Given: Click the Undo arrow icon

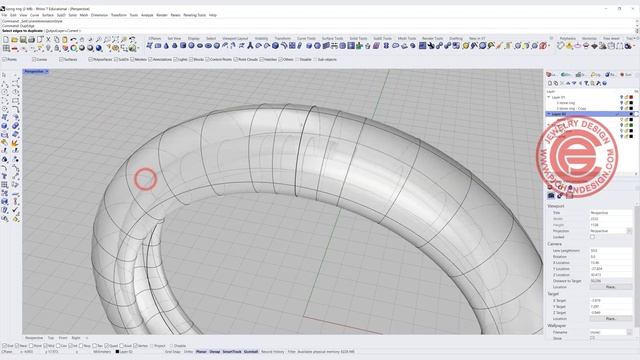Looking at the screenshot, I should click(73, 40).
